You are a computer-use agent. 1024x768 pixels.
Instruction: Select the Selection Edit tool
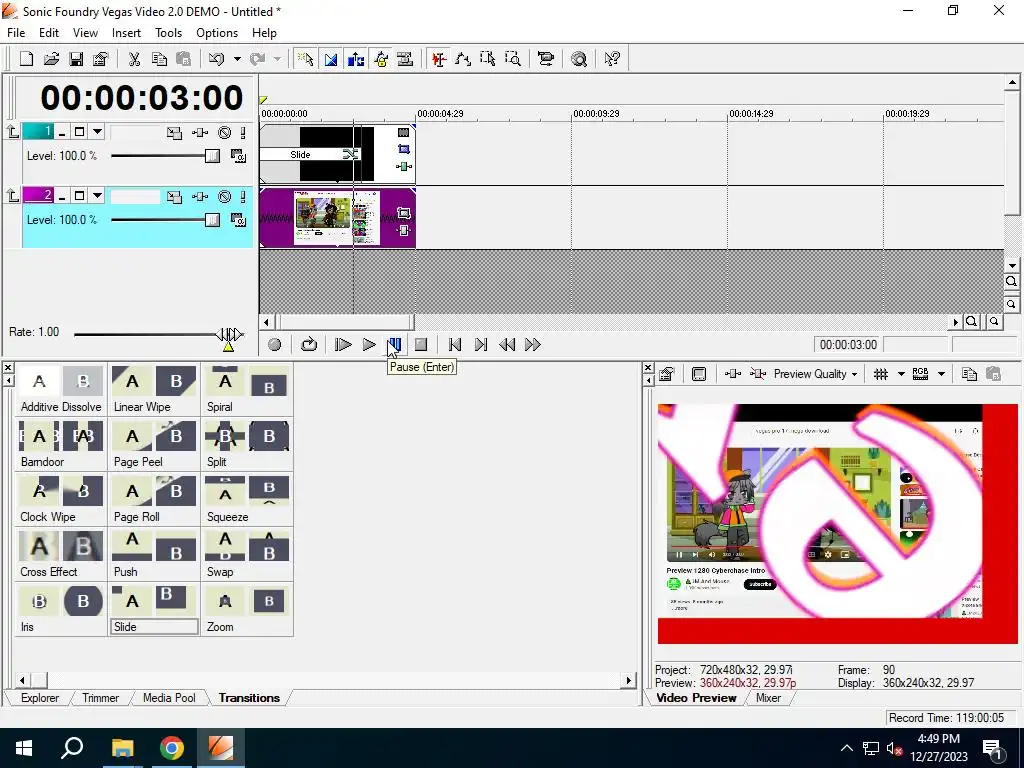[x=488, y=59]
